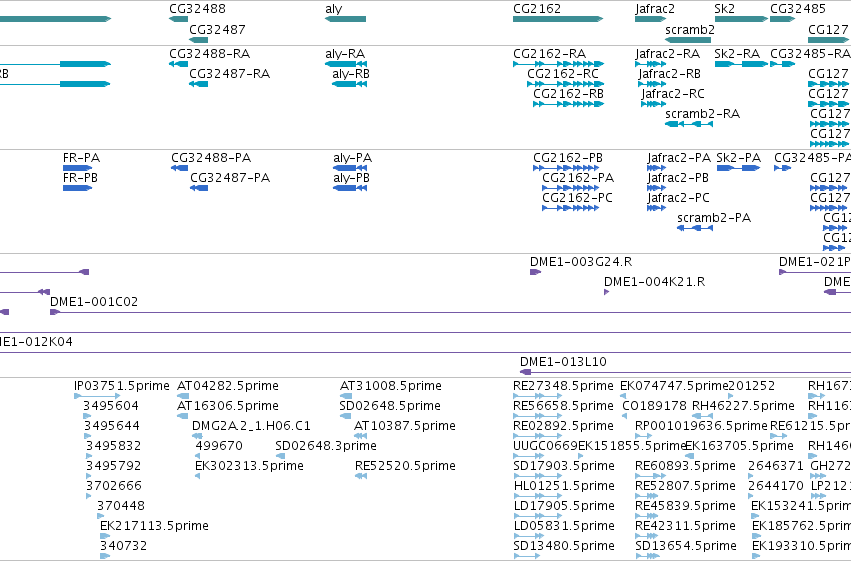Select the Sk2-RA transcript

[x=741, y=64]
